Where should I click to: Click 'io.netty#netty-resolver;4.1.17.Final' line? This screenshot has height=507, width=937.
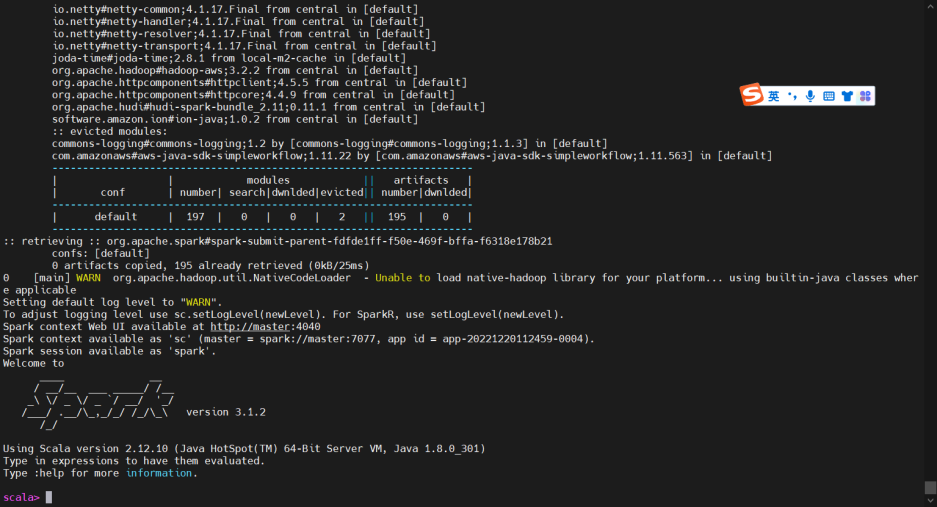[x=241, y=33]
